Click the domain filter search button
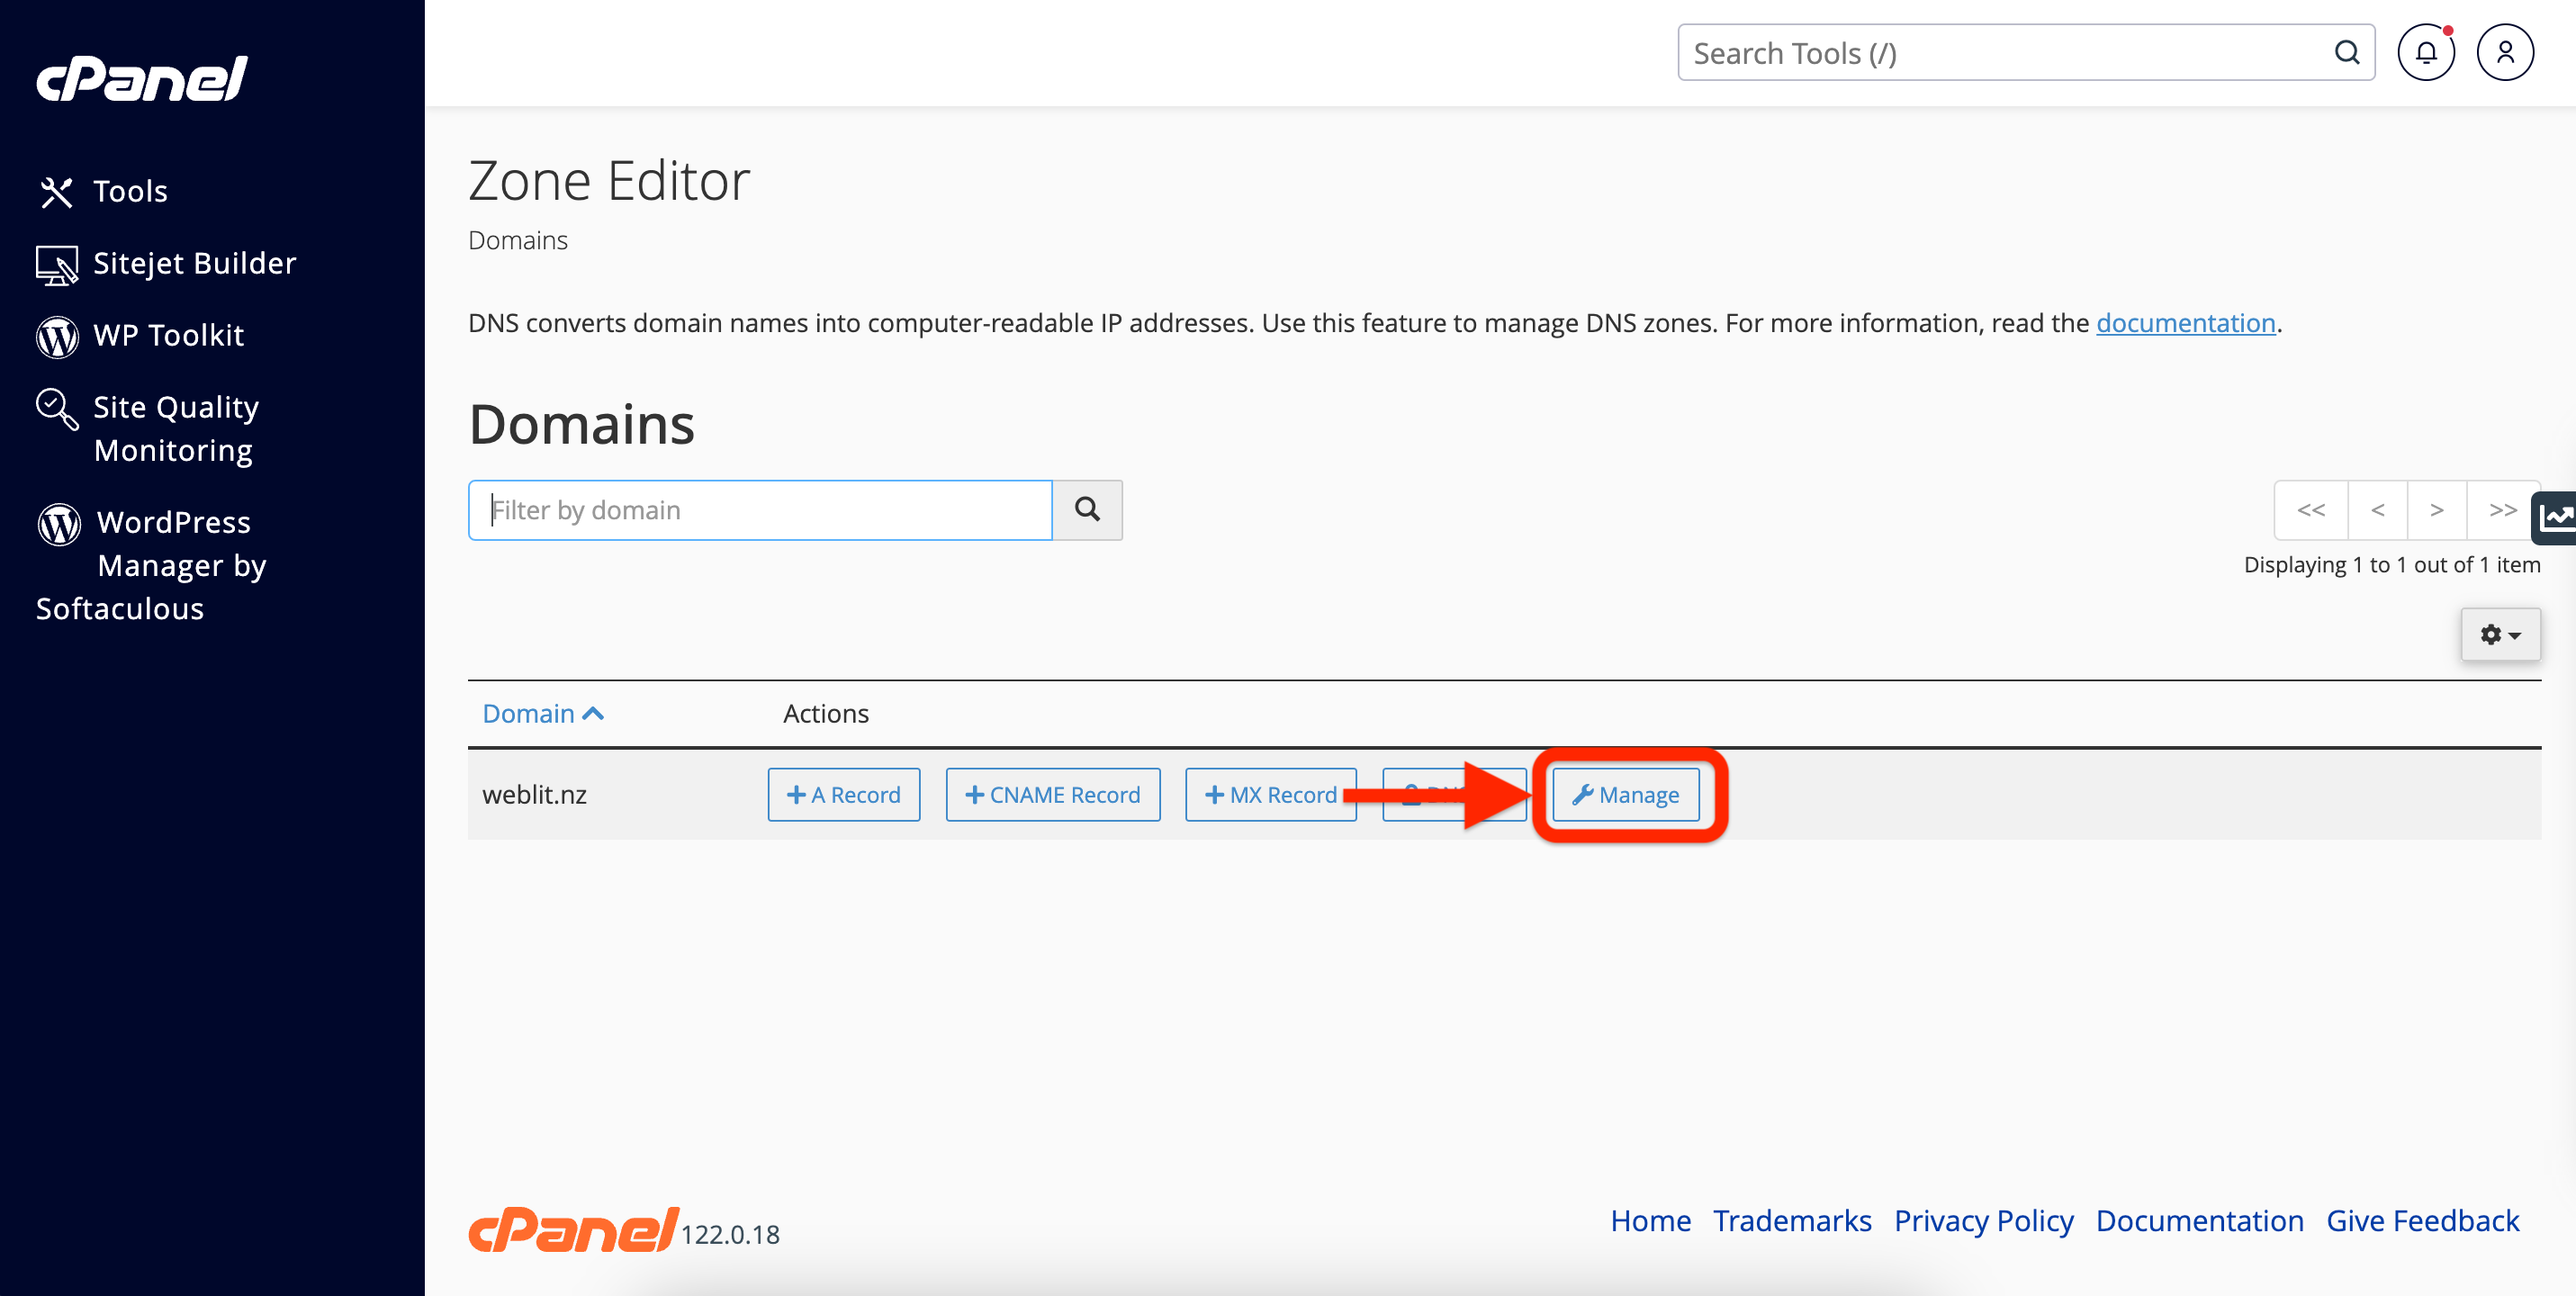 pyautogui.click(x=1087, y=510)
